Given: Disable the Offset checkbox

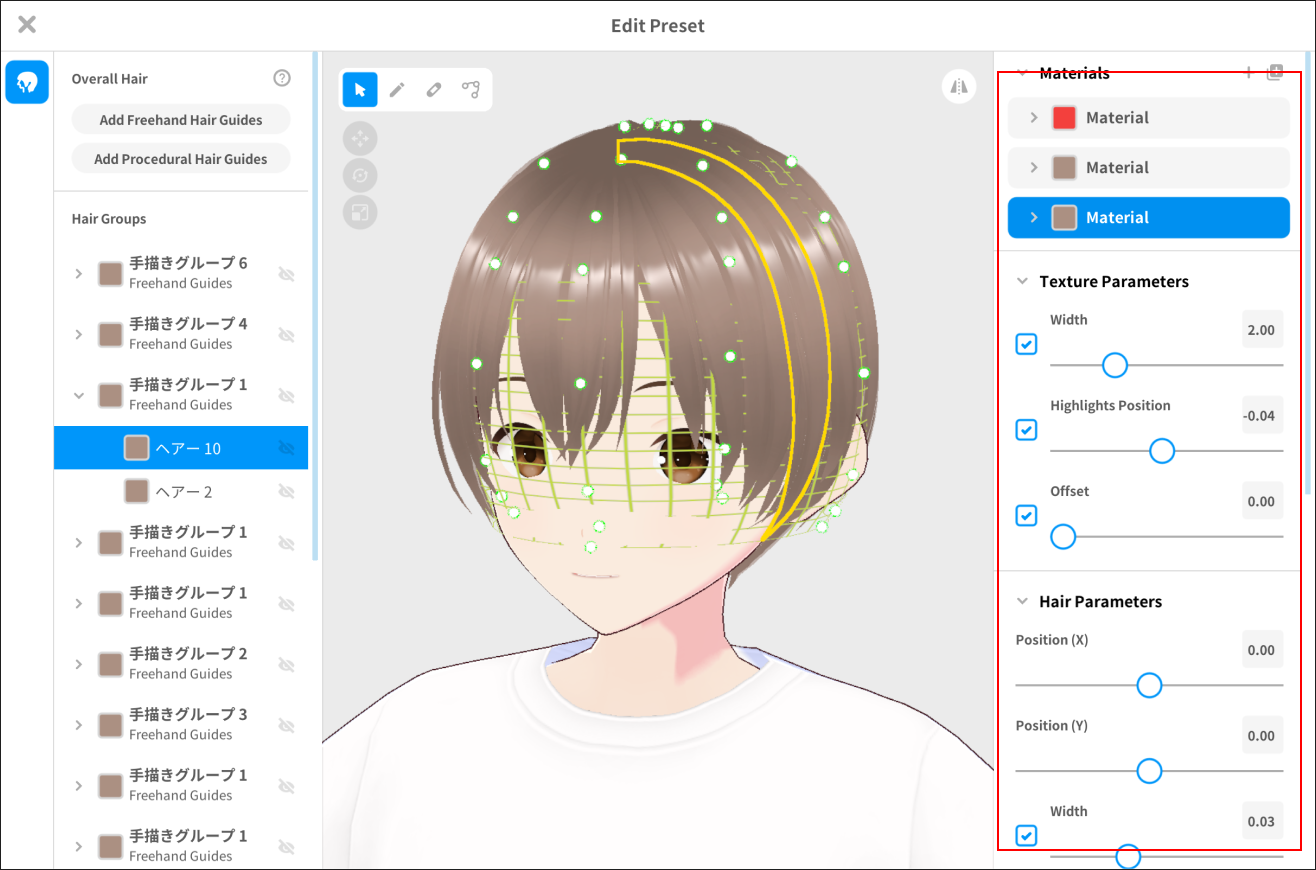Looking at the screenshot, I should click(x=1026, y=515).
